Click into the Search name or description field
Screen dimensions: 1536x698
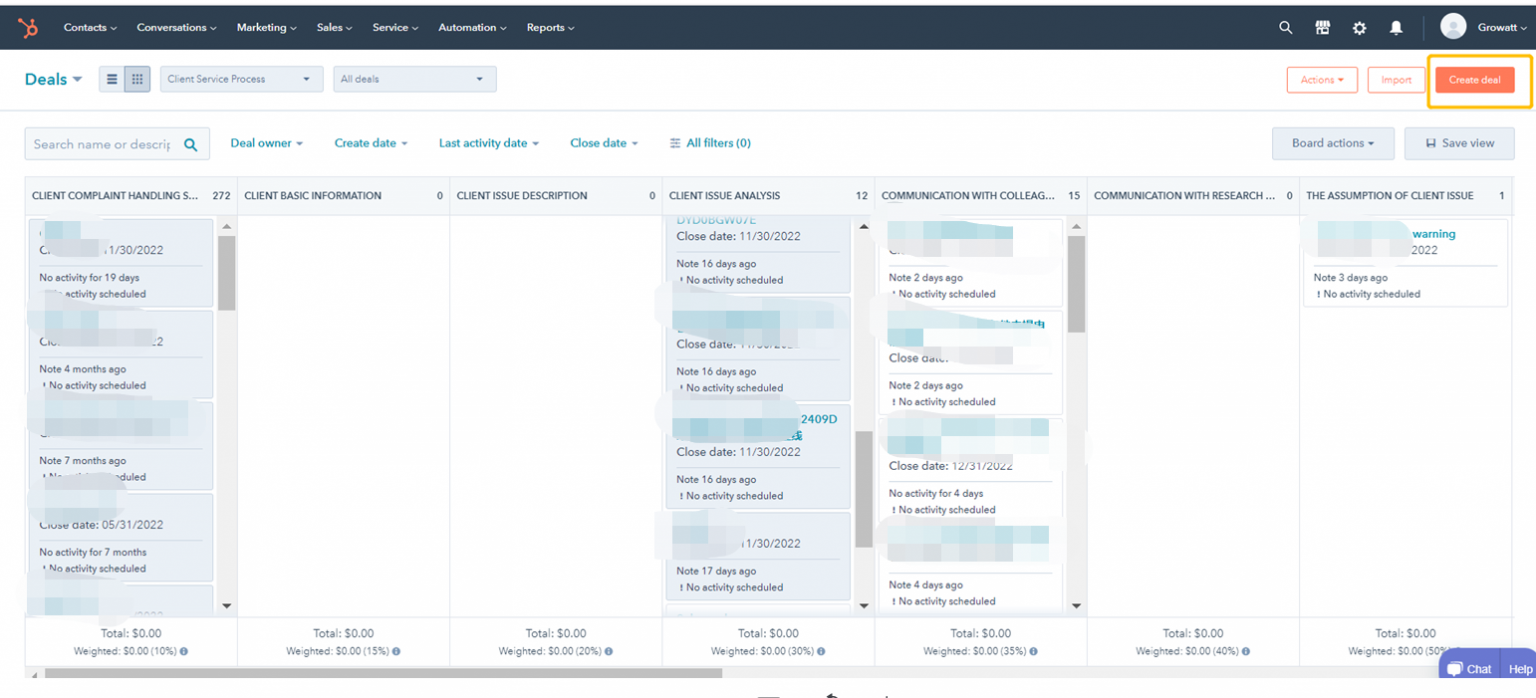pyautogui.click(x=101, y=144)
